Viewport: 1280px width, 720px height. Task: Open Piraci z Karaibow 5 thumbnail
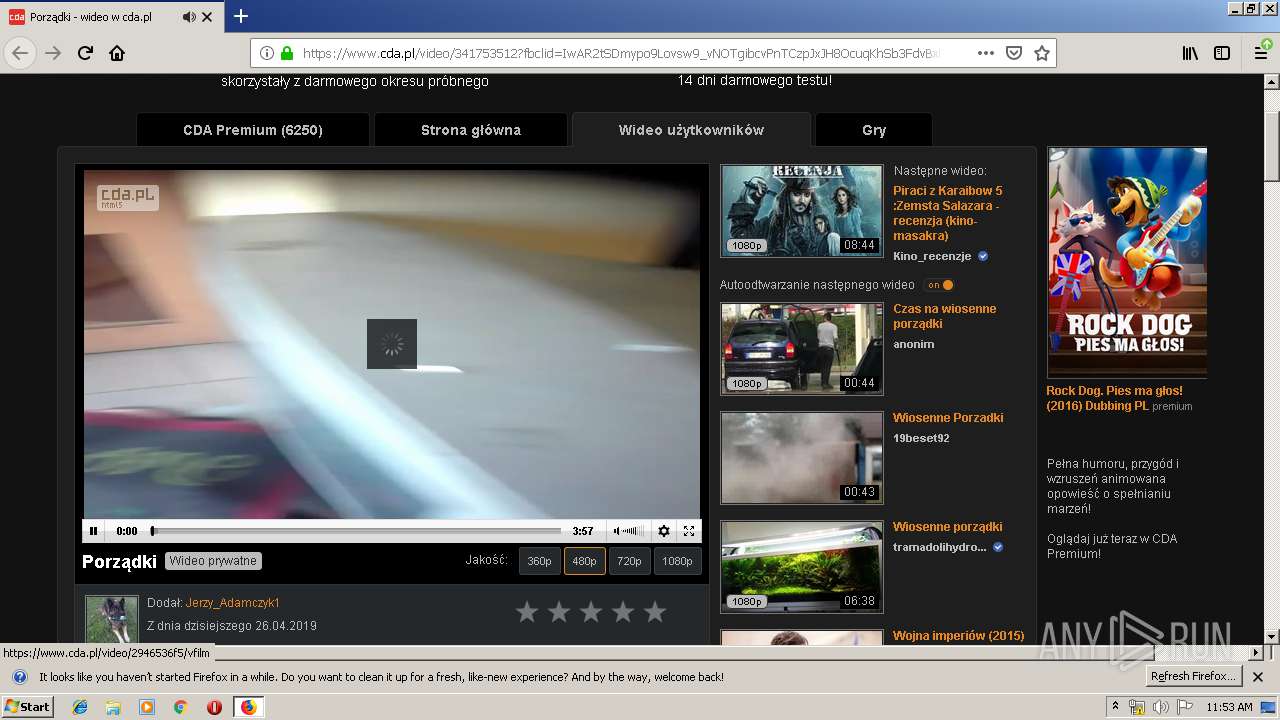[802, 211]
